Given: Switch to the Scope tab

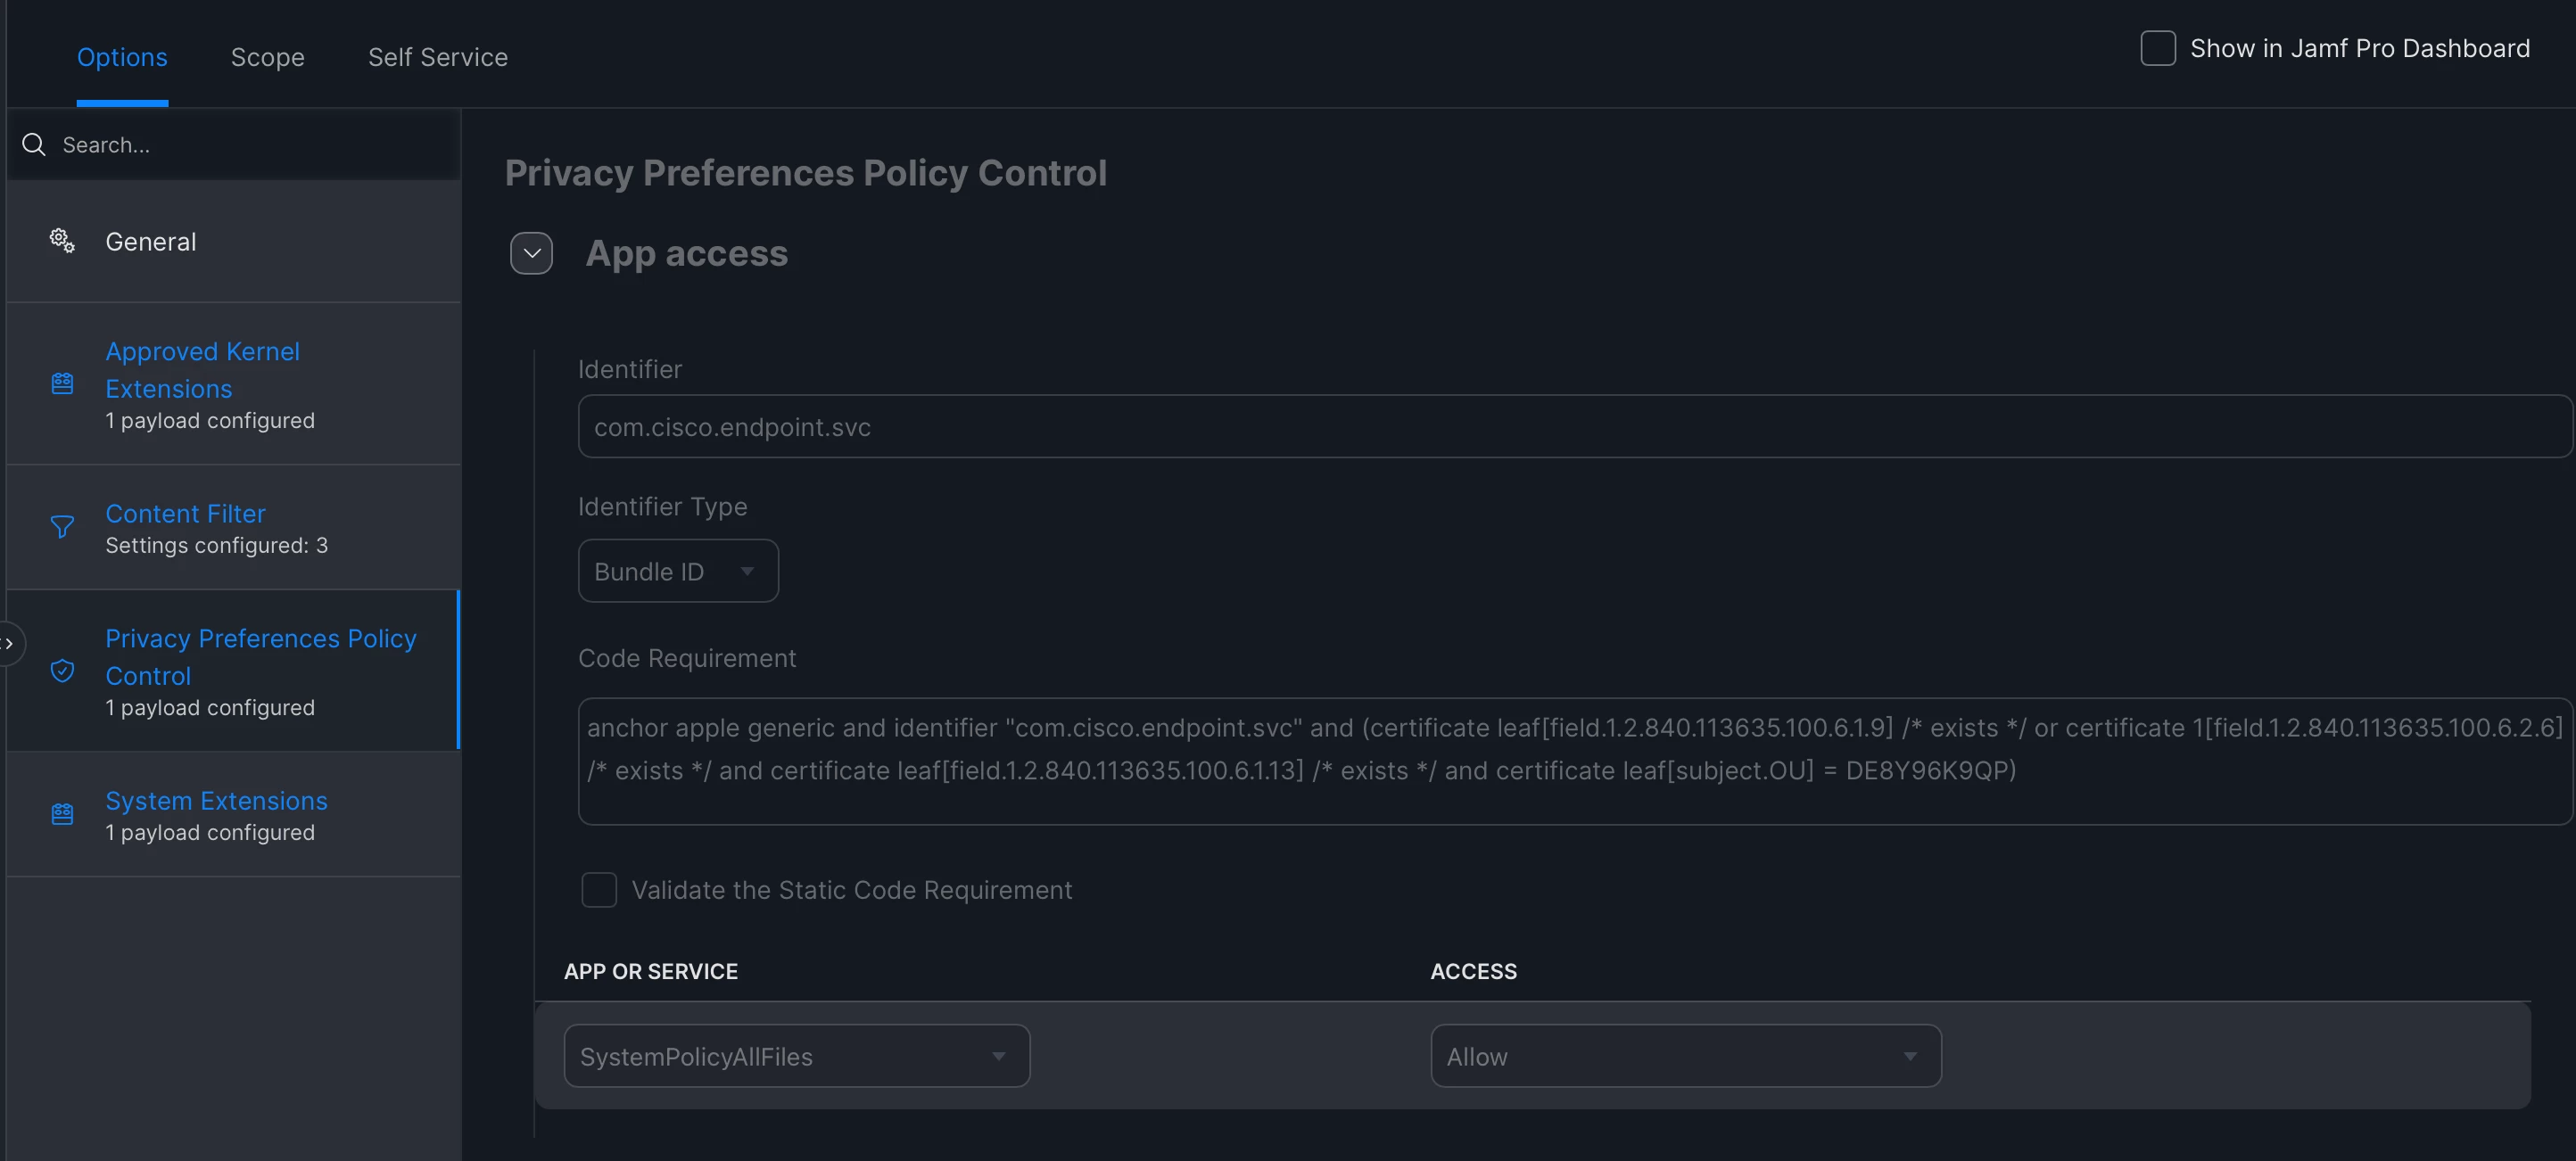Looking at the screenshot, I should click(x=267, y=57).
